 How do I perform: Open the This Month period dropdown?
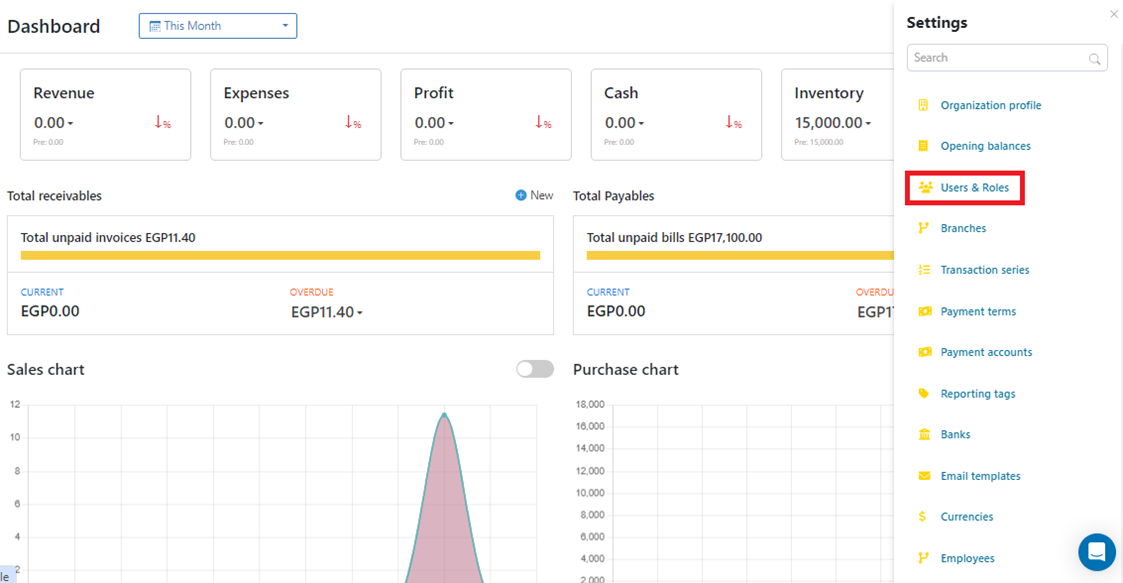(x=218, y=26)
